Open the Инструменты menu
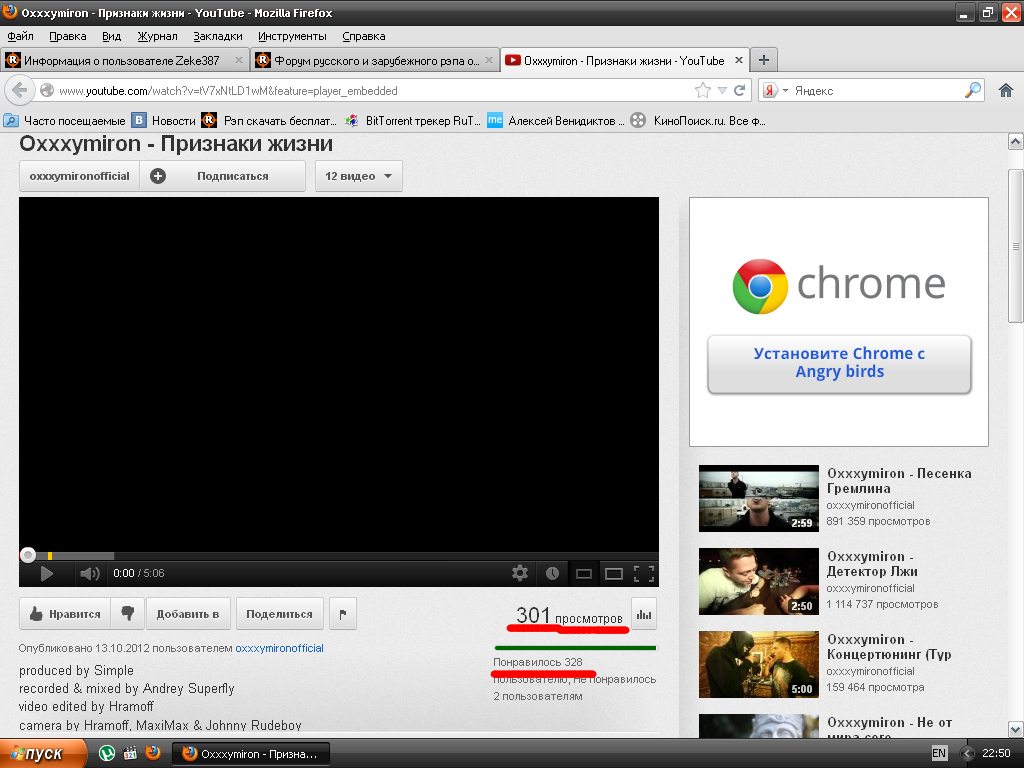The width and height of the screenshot is (1024, 768). coord(292,36)
